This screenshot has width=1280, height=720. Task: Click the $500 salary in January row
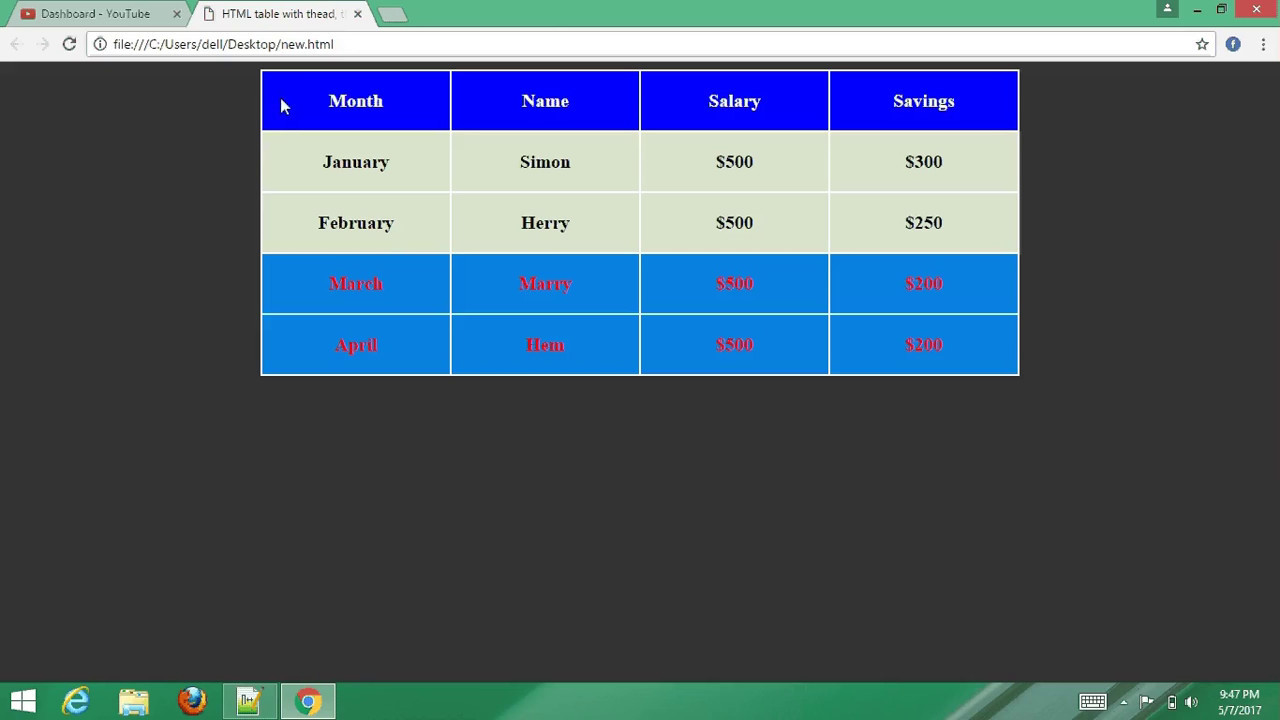pos(734,162)
